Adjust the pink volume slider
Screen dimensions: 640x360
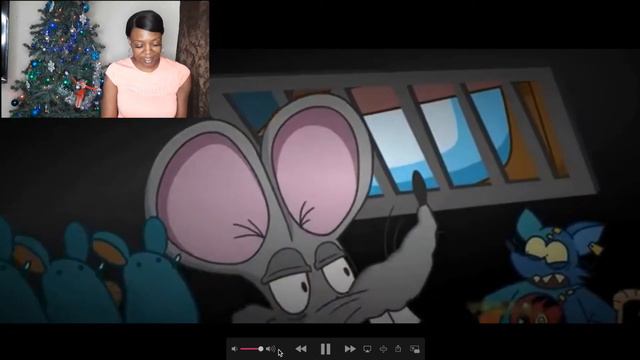(251, 349)
